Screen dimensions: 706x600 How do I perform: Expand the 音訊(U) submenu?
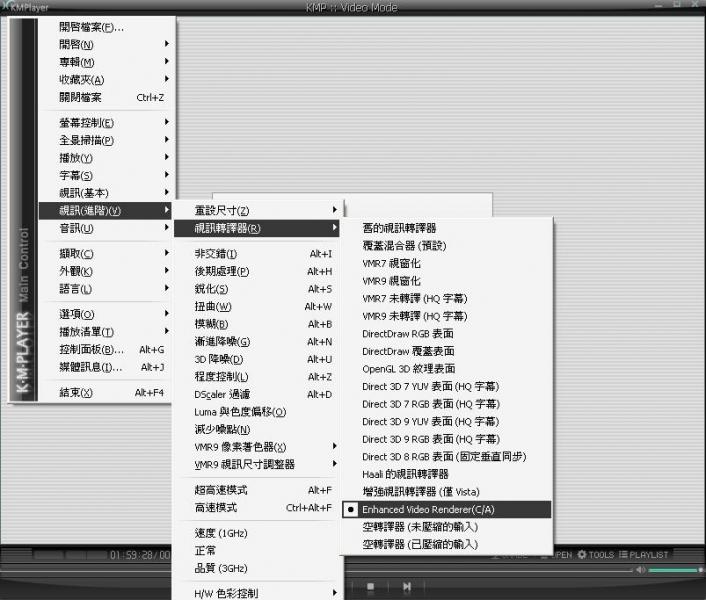(105, 228)
